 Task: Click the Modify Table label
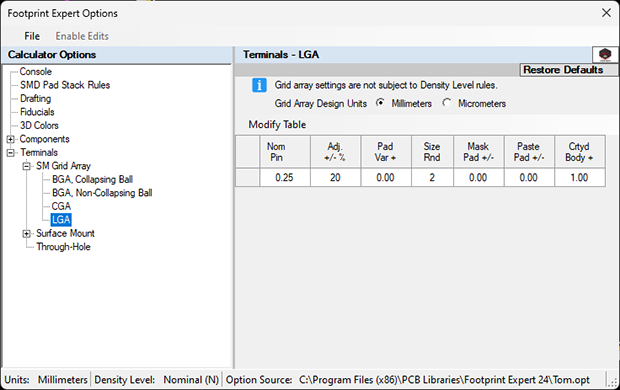pos(277,125)
